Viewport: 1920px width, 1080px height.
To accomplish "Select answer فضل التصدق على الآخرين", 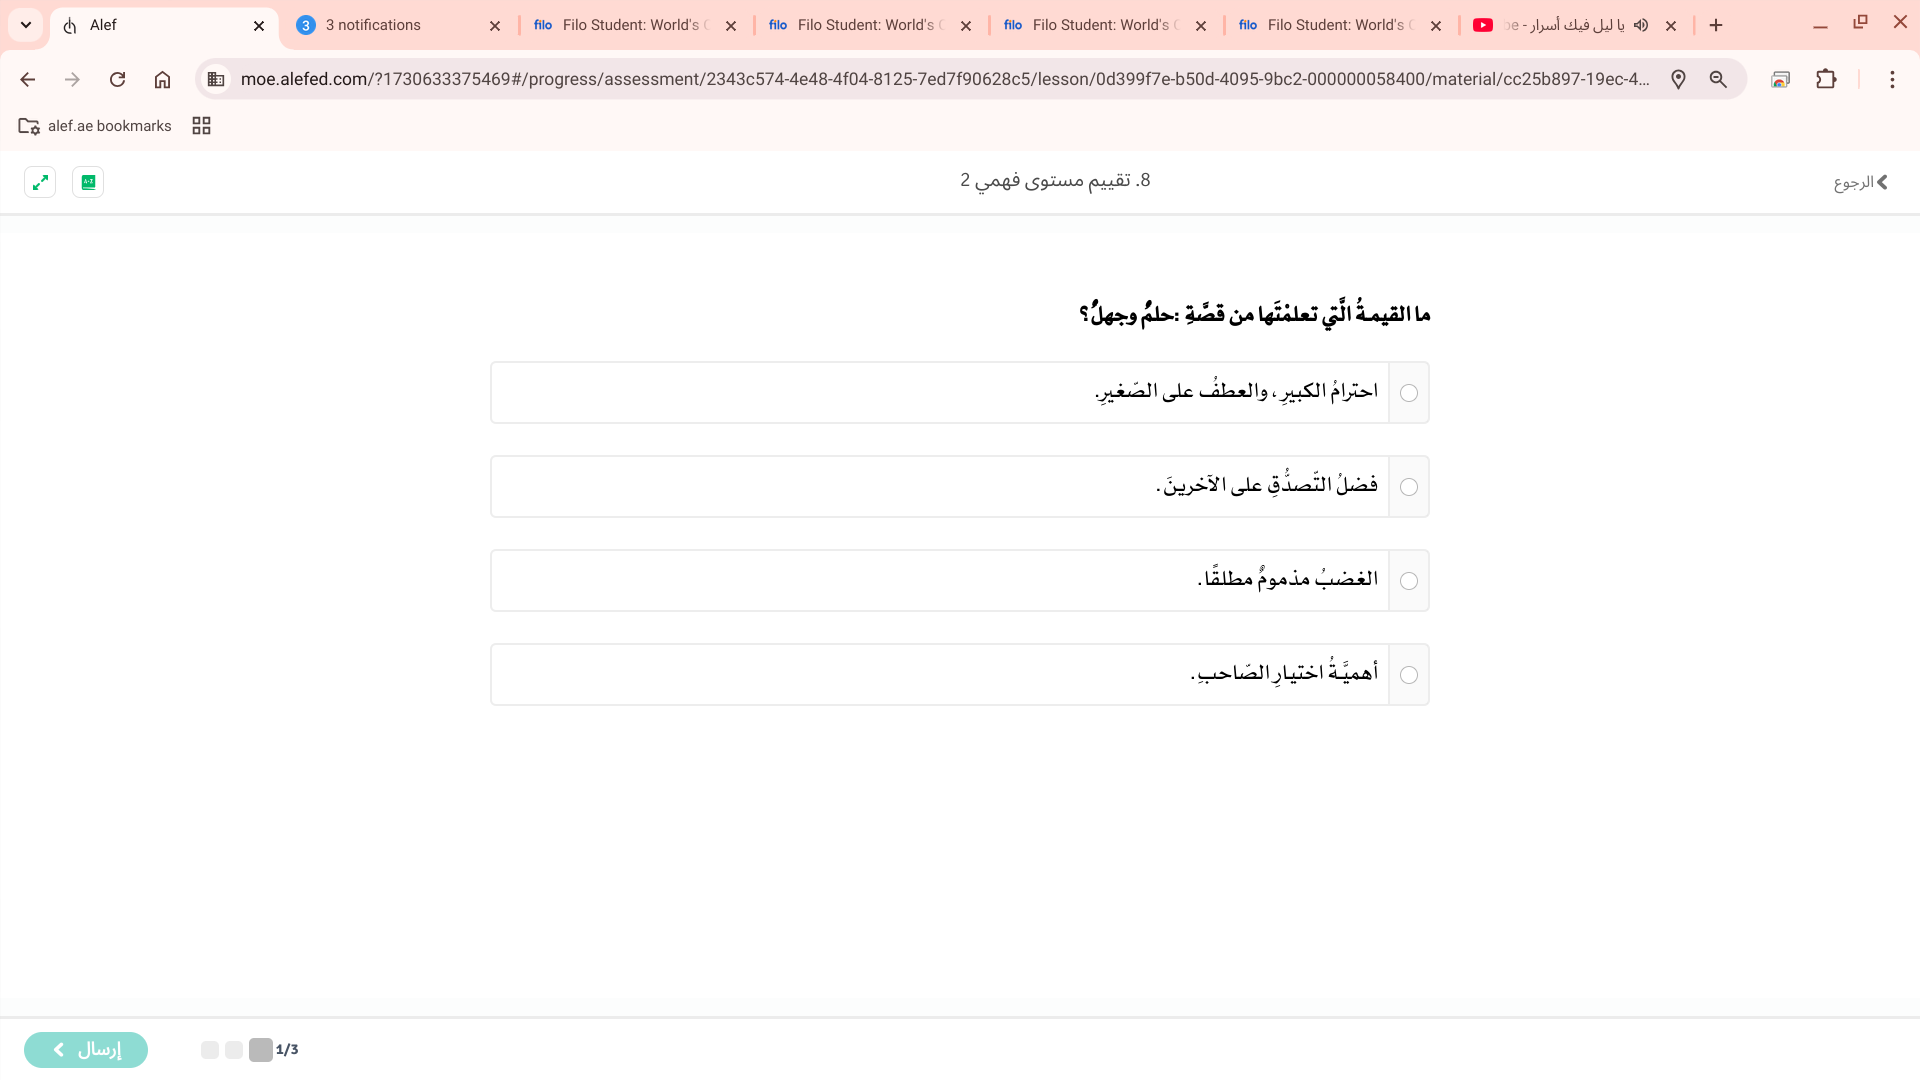I will [1409, 487].
